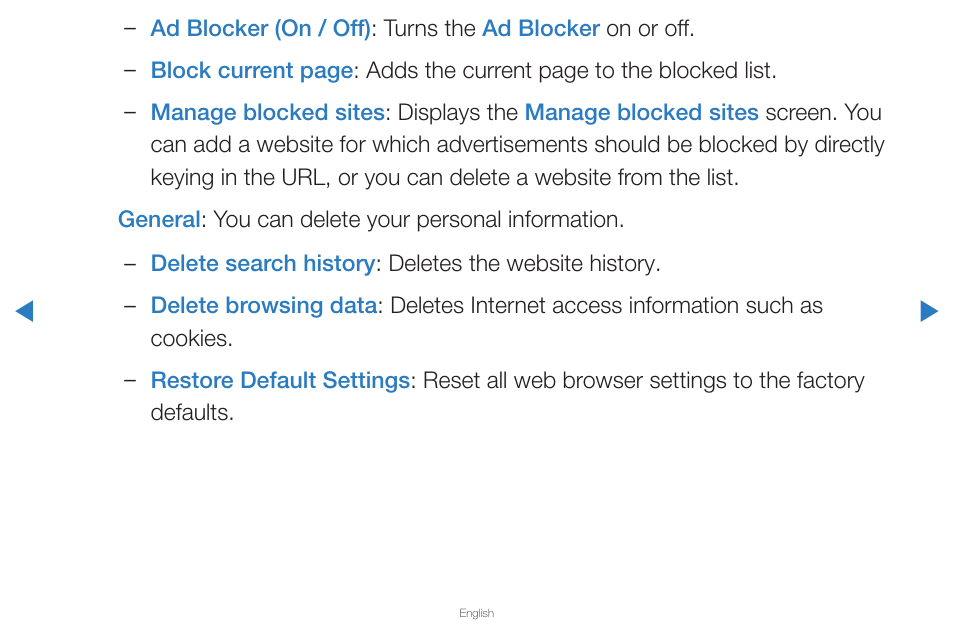This screenshot has width=954, height=624.
Task: Open the Ad Blocker (On / Off) link
Action: [260, 29]
